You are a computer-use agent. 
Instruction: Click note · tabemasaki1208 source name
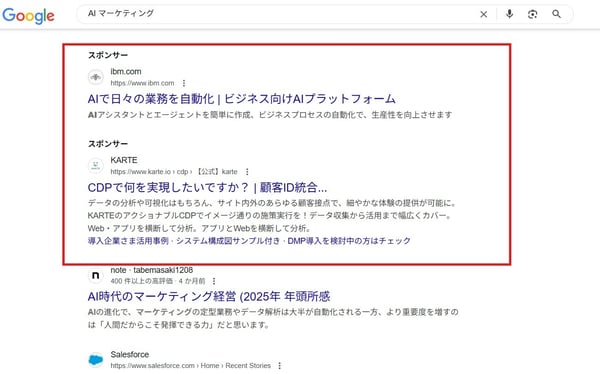point(152,270)
